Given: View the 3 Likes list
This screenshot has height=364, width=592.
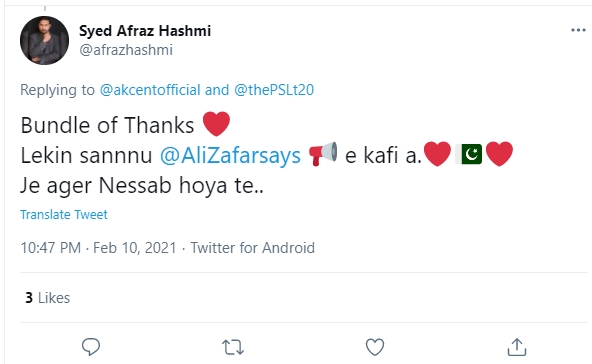Looking at the screenshot, I should click(48, 298).
